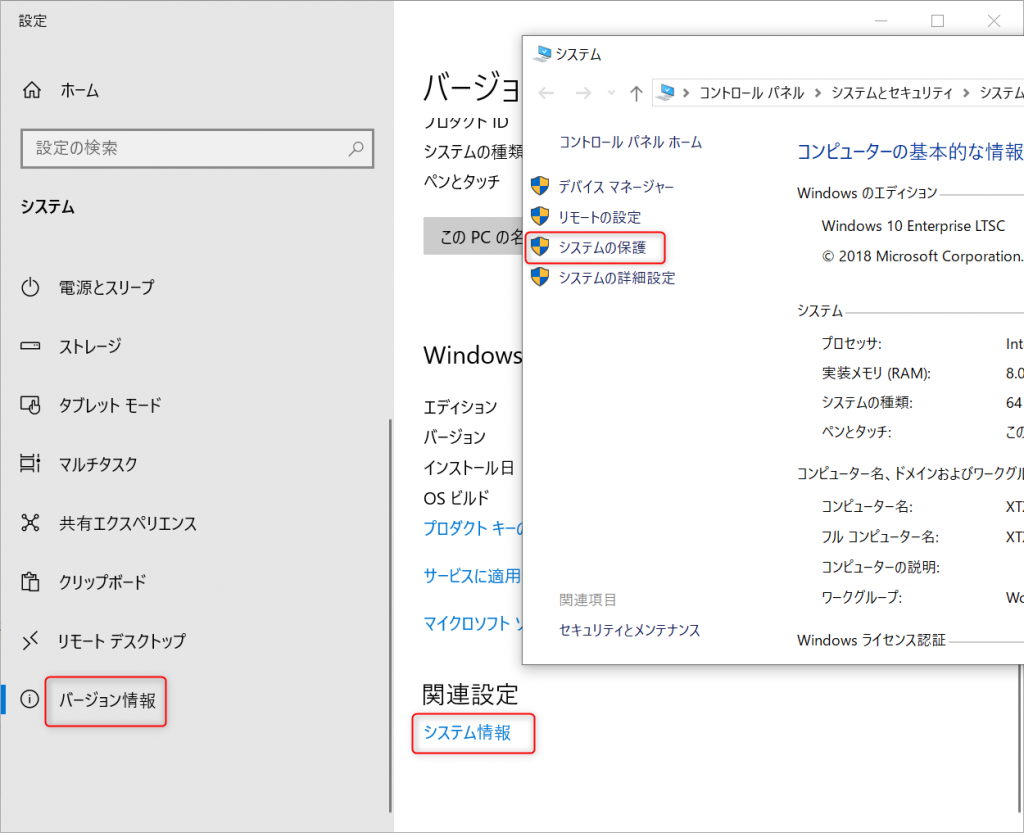Open the Storage settings icon
This screenshot has height=833, width=1024.
(x=31, y=346)
